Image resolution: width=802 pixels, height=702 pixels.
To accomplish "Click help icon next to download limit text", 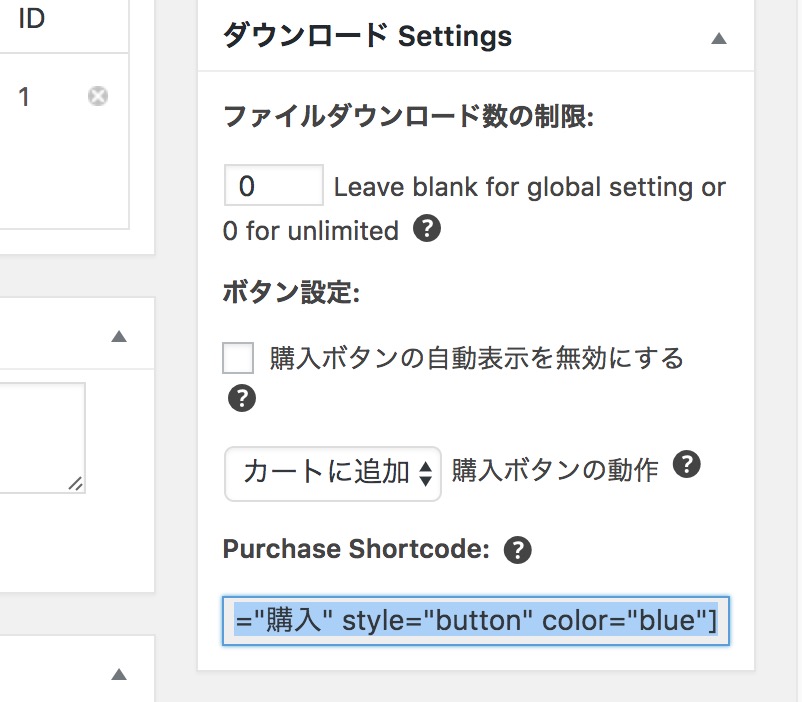I will (x=427, y=228).
